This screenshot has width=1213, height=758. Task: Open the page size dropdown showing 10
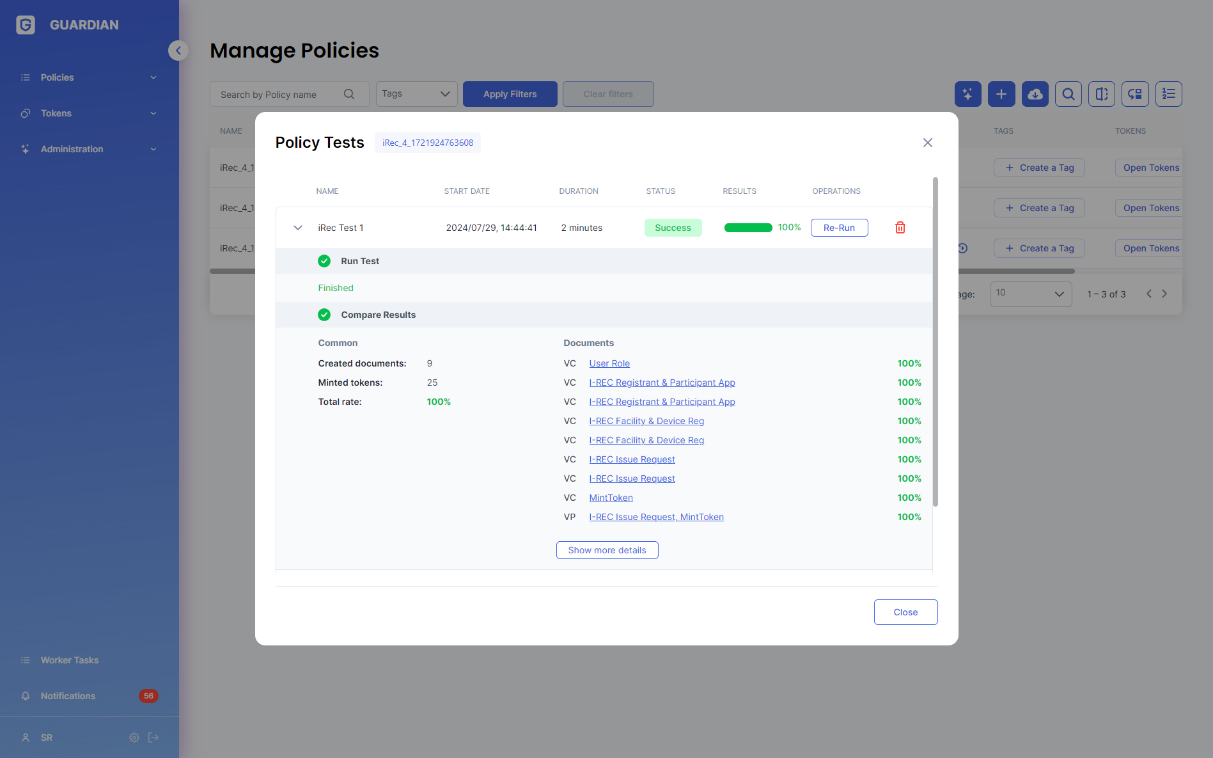1030,294
